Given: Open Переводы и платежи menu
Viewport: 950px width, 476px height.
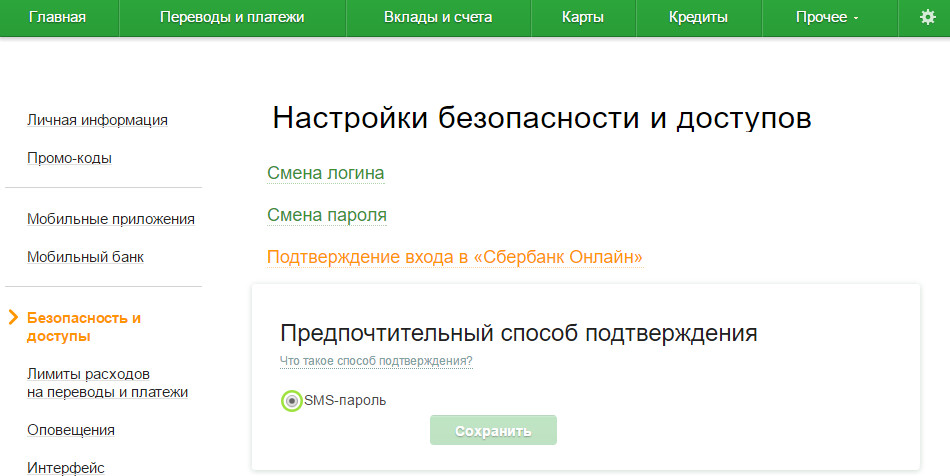Looking at the screenshot, I should 232,17.
